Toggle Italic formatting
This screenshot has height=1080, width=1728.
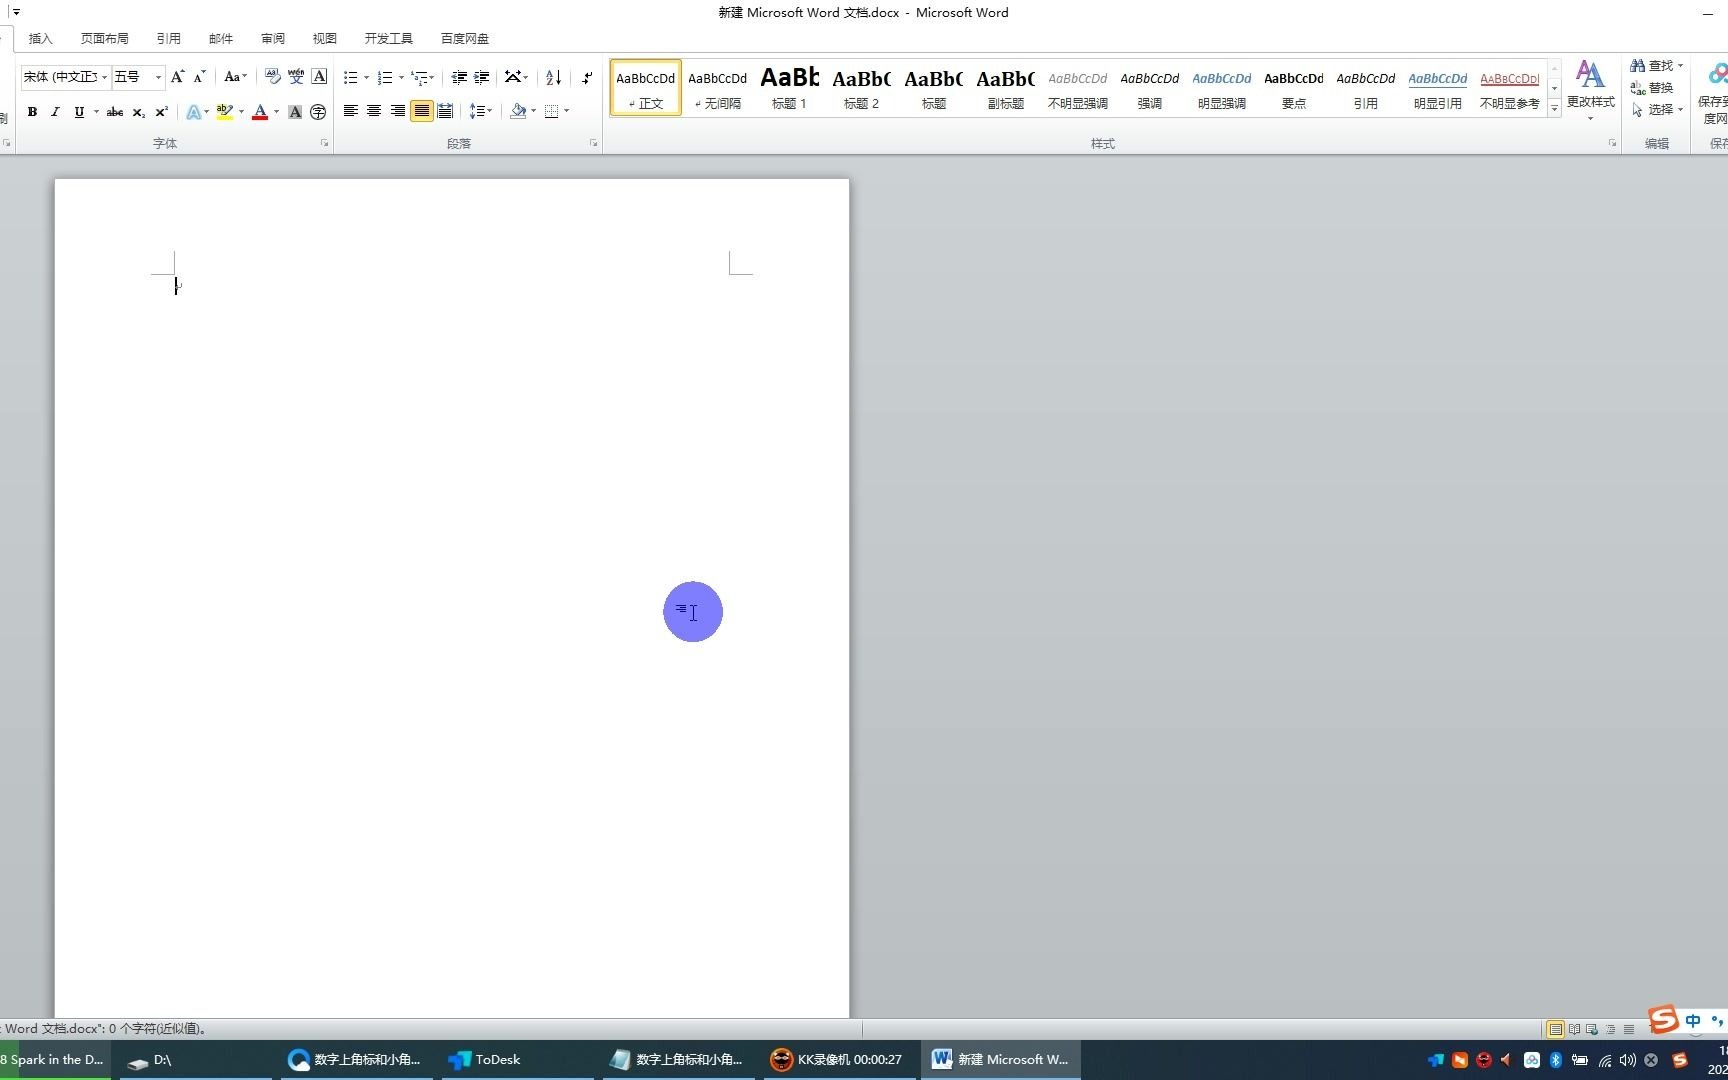pyautogui.click(x=55, y=112)
